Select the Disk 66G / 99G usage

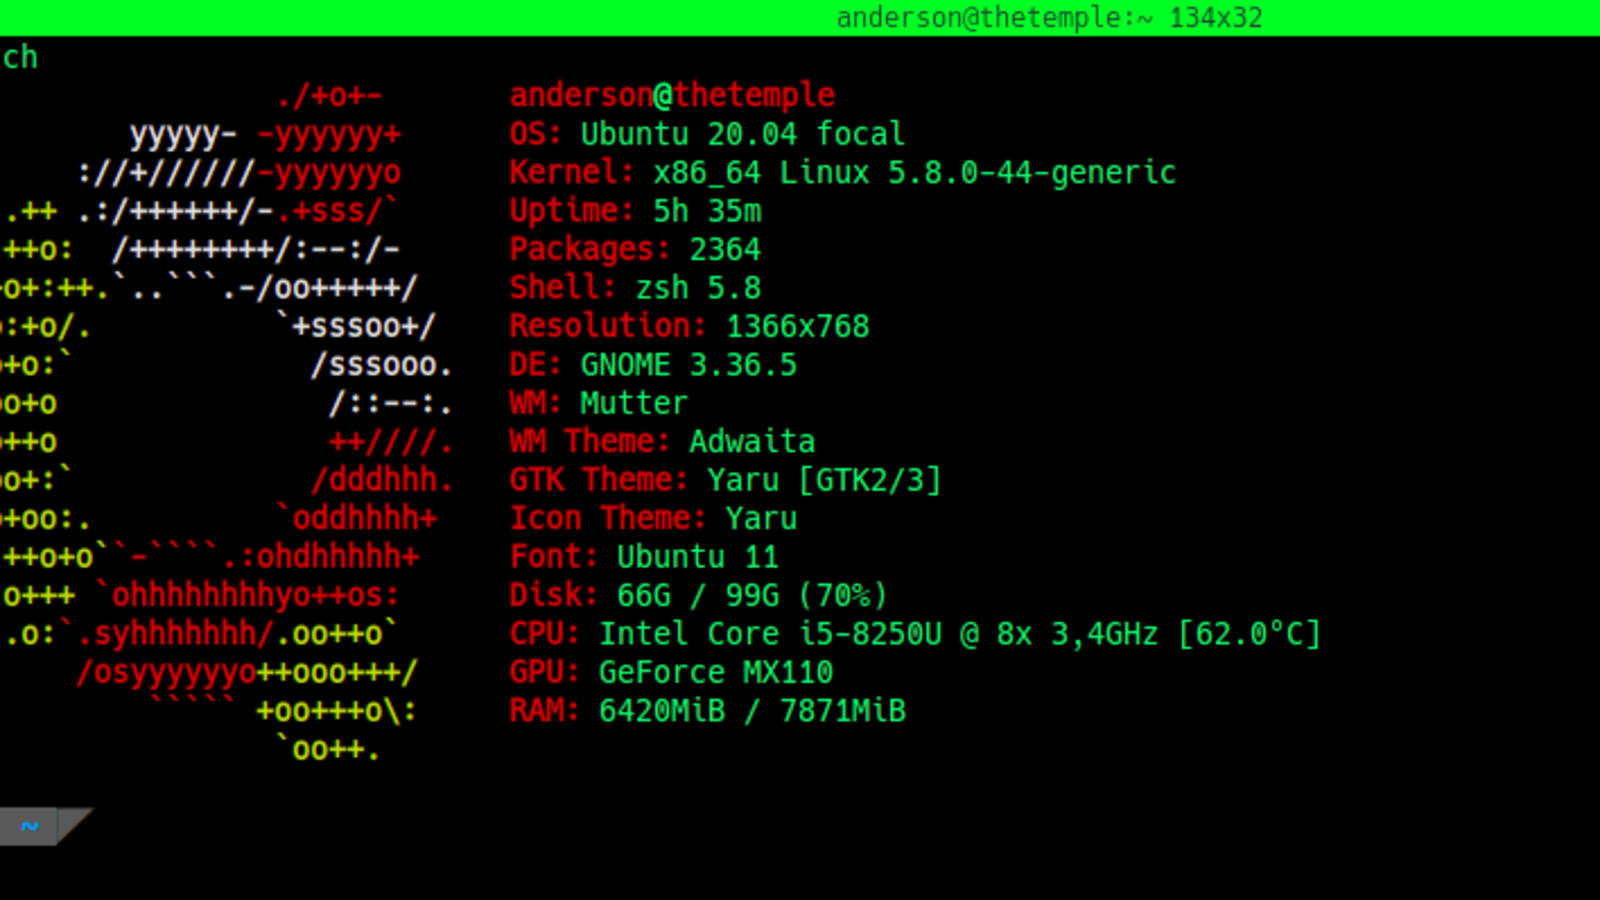point(699,595)
